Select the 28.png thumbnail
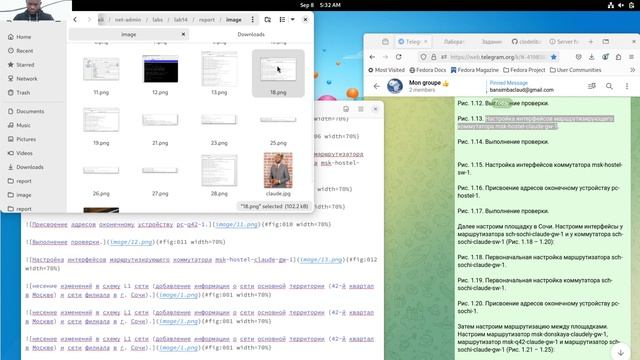Screen dimensions: 640x360 coord(219,170)
